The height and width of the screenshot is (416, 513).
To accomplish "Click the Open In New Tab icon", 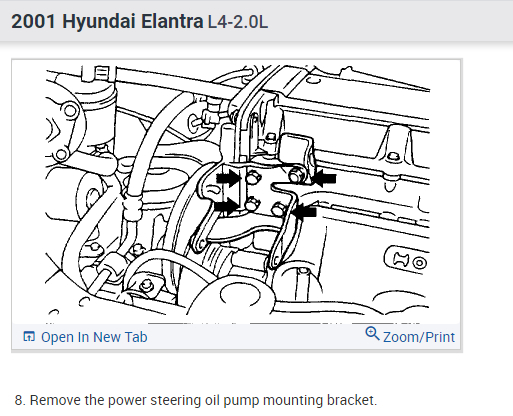I will (x=29, y=337).
